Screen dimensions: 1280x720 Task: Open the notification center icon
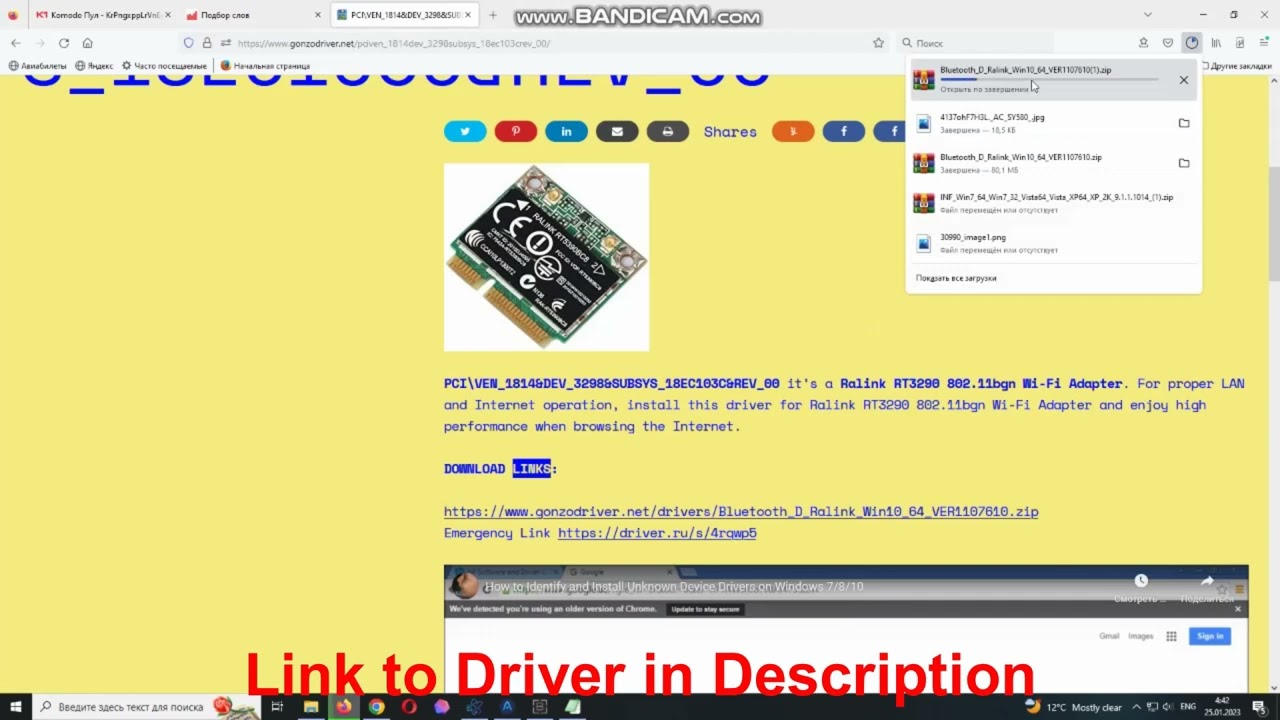point(1259,707)
